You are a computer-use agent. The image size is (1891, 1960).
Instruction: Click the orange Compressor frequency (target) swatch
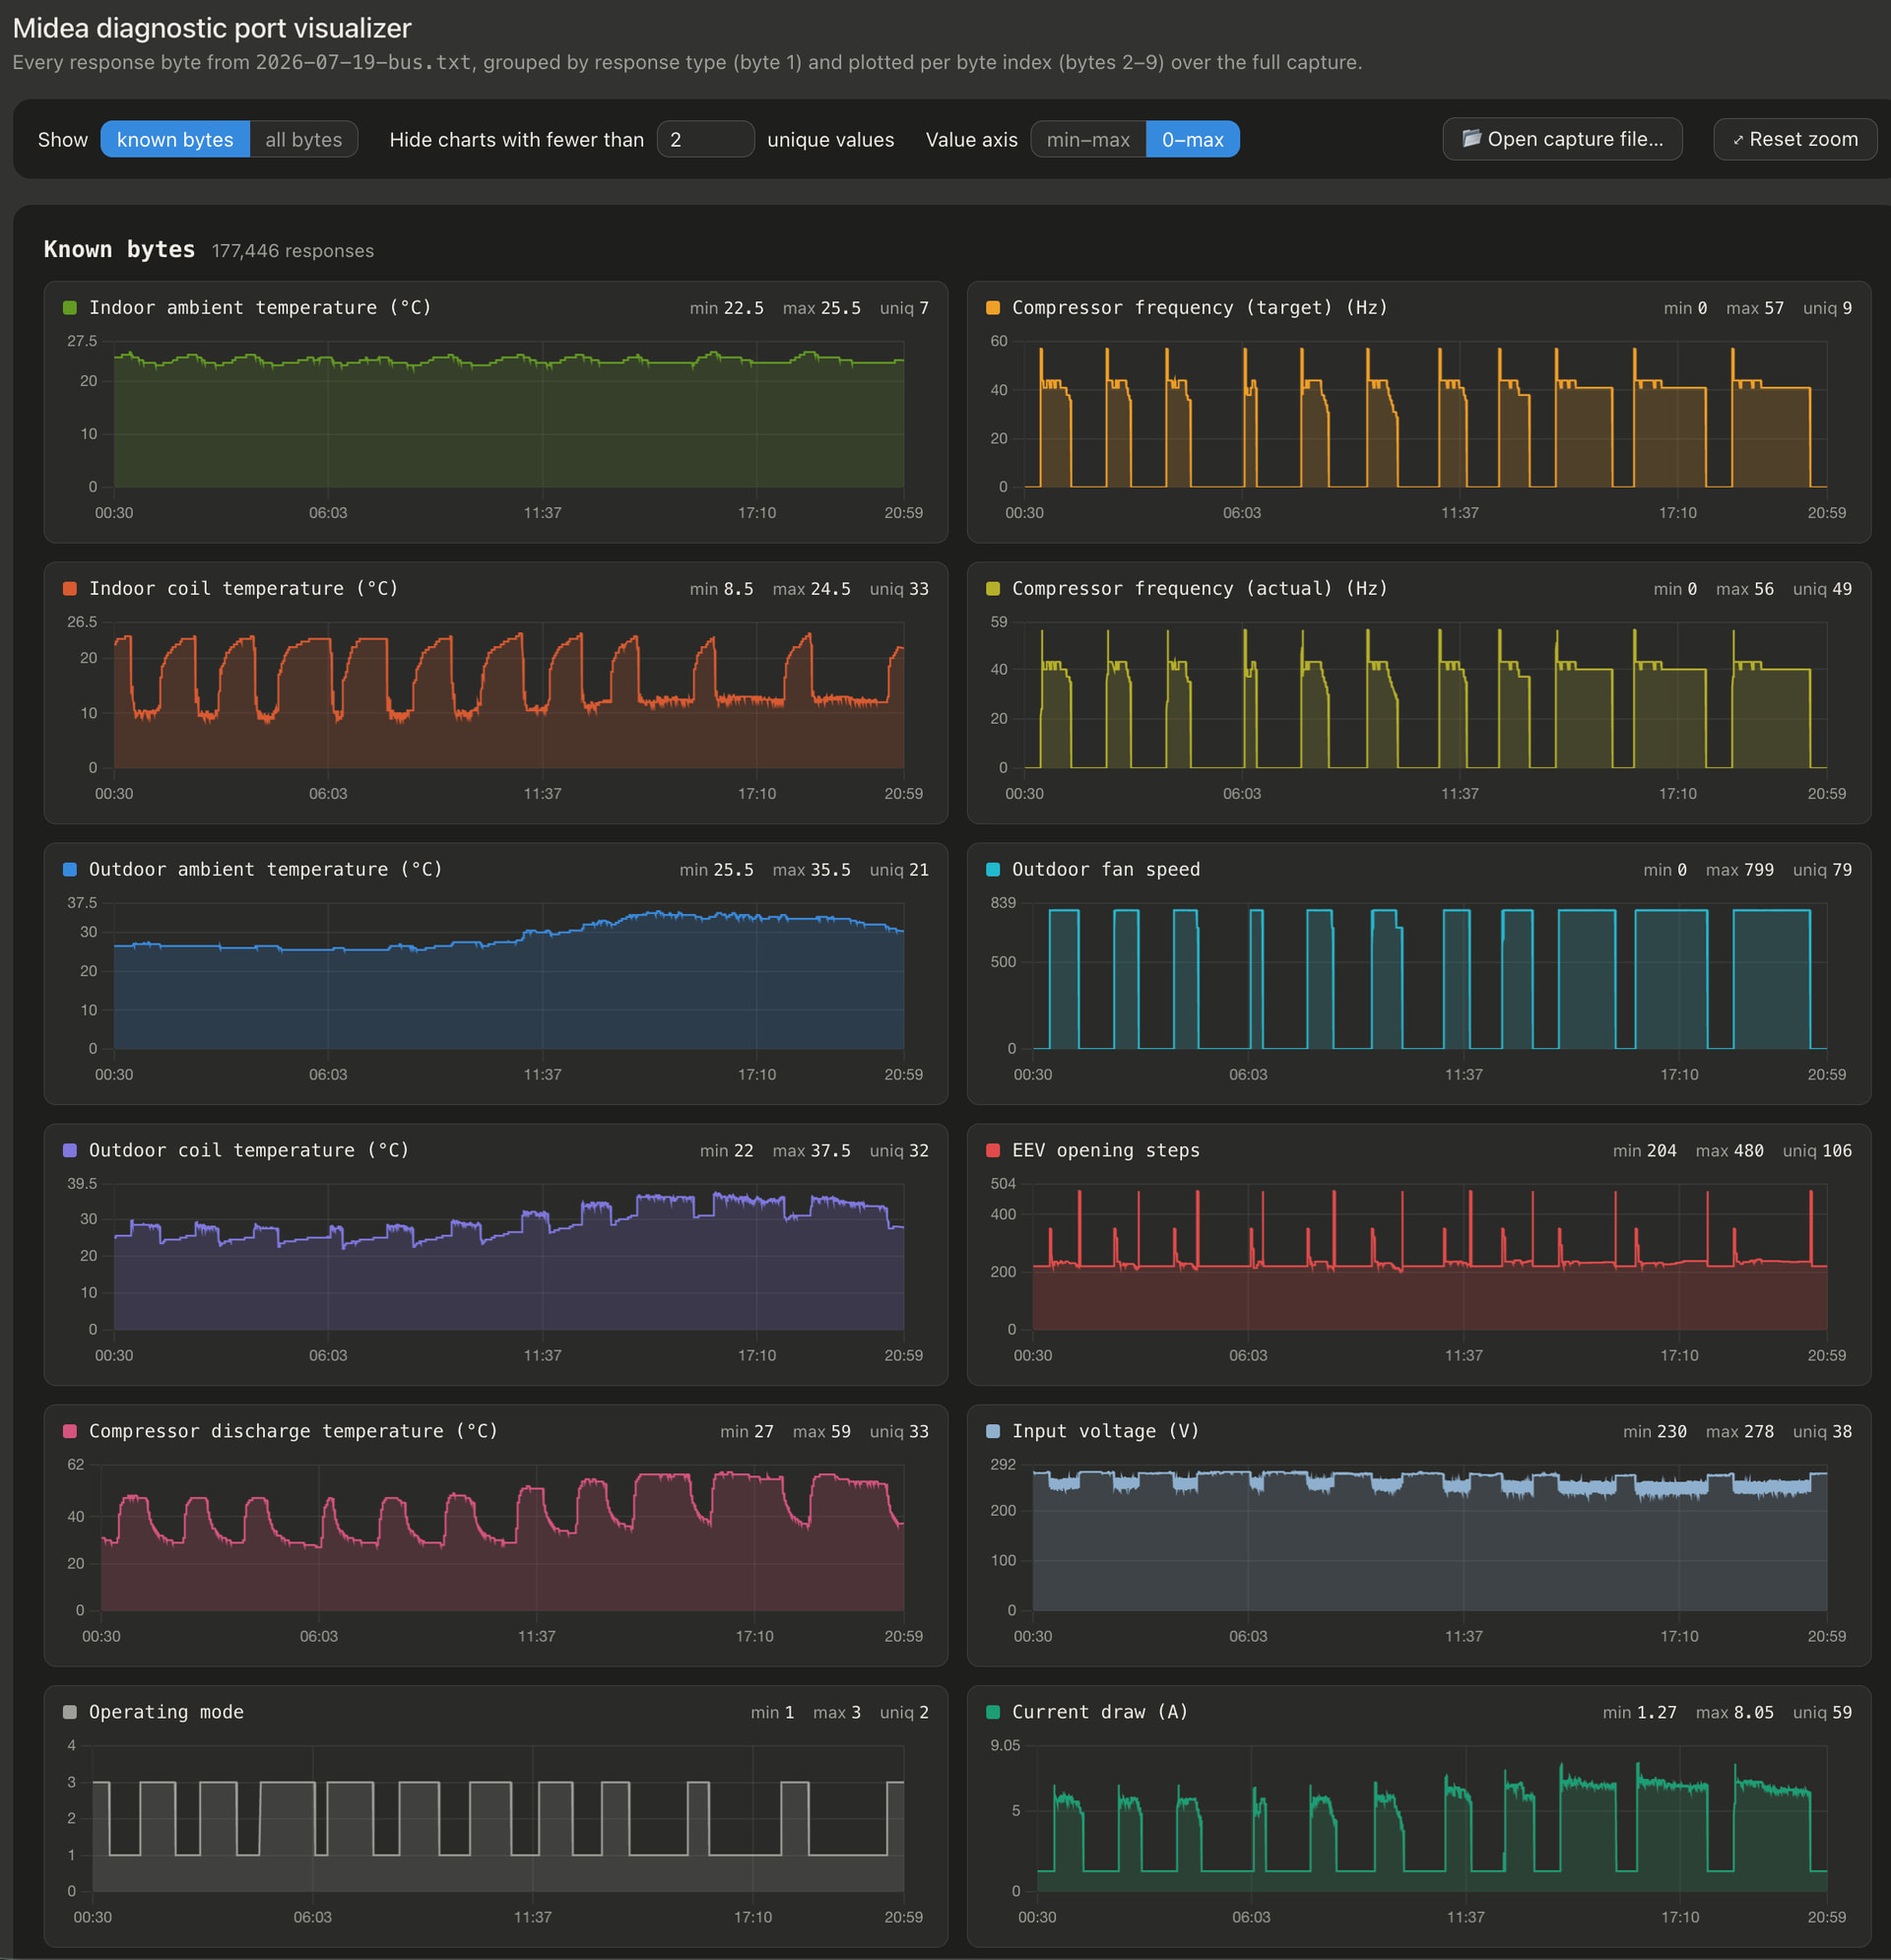coord(993,308)
